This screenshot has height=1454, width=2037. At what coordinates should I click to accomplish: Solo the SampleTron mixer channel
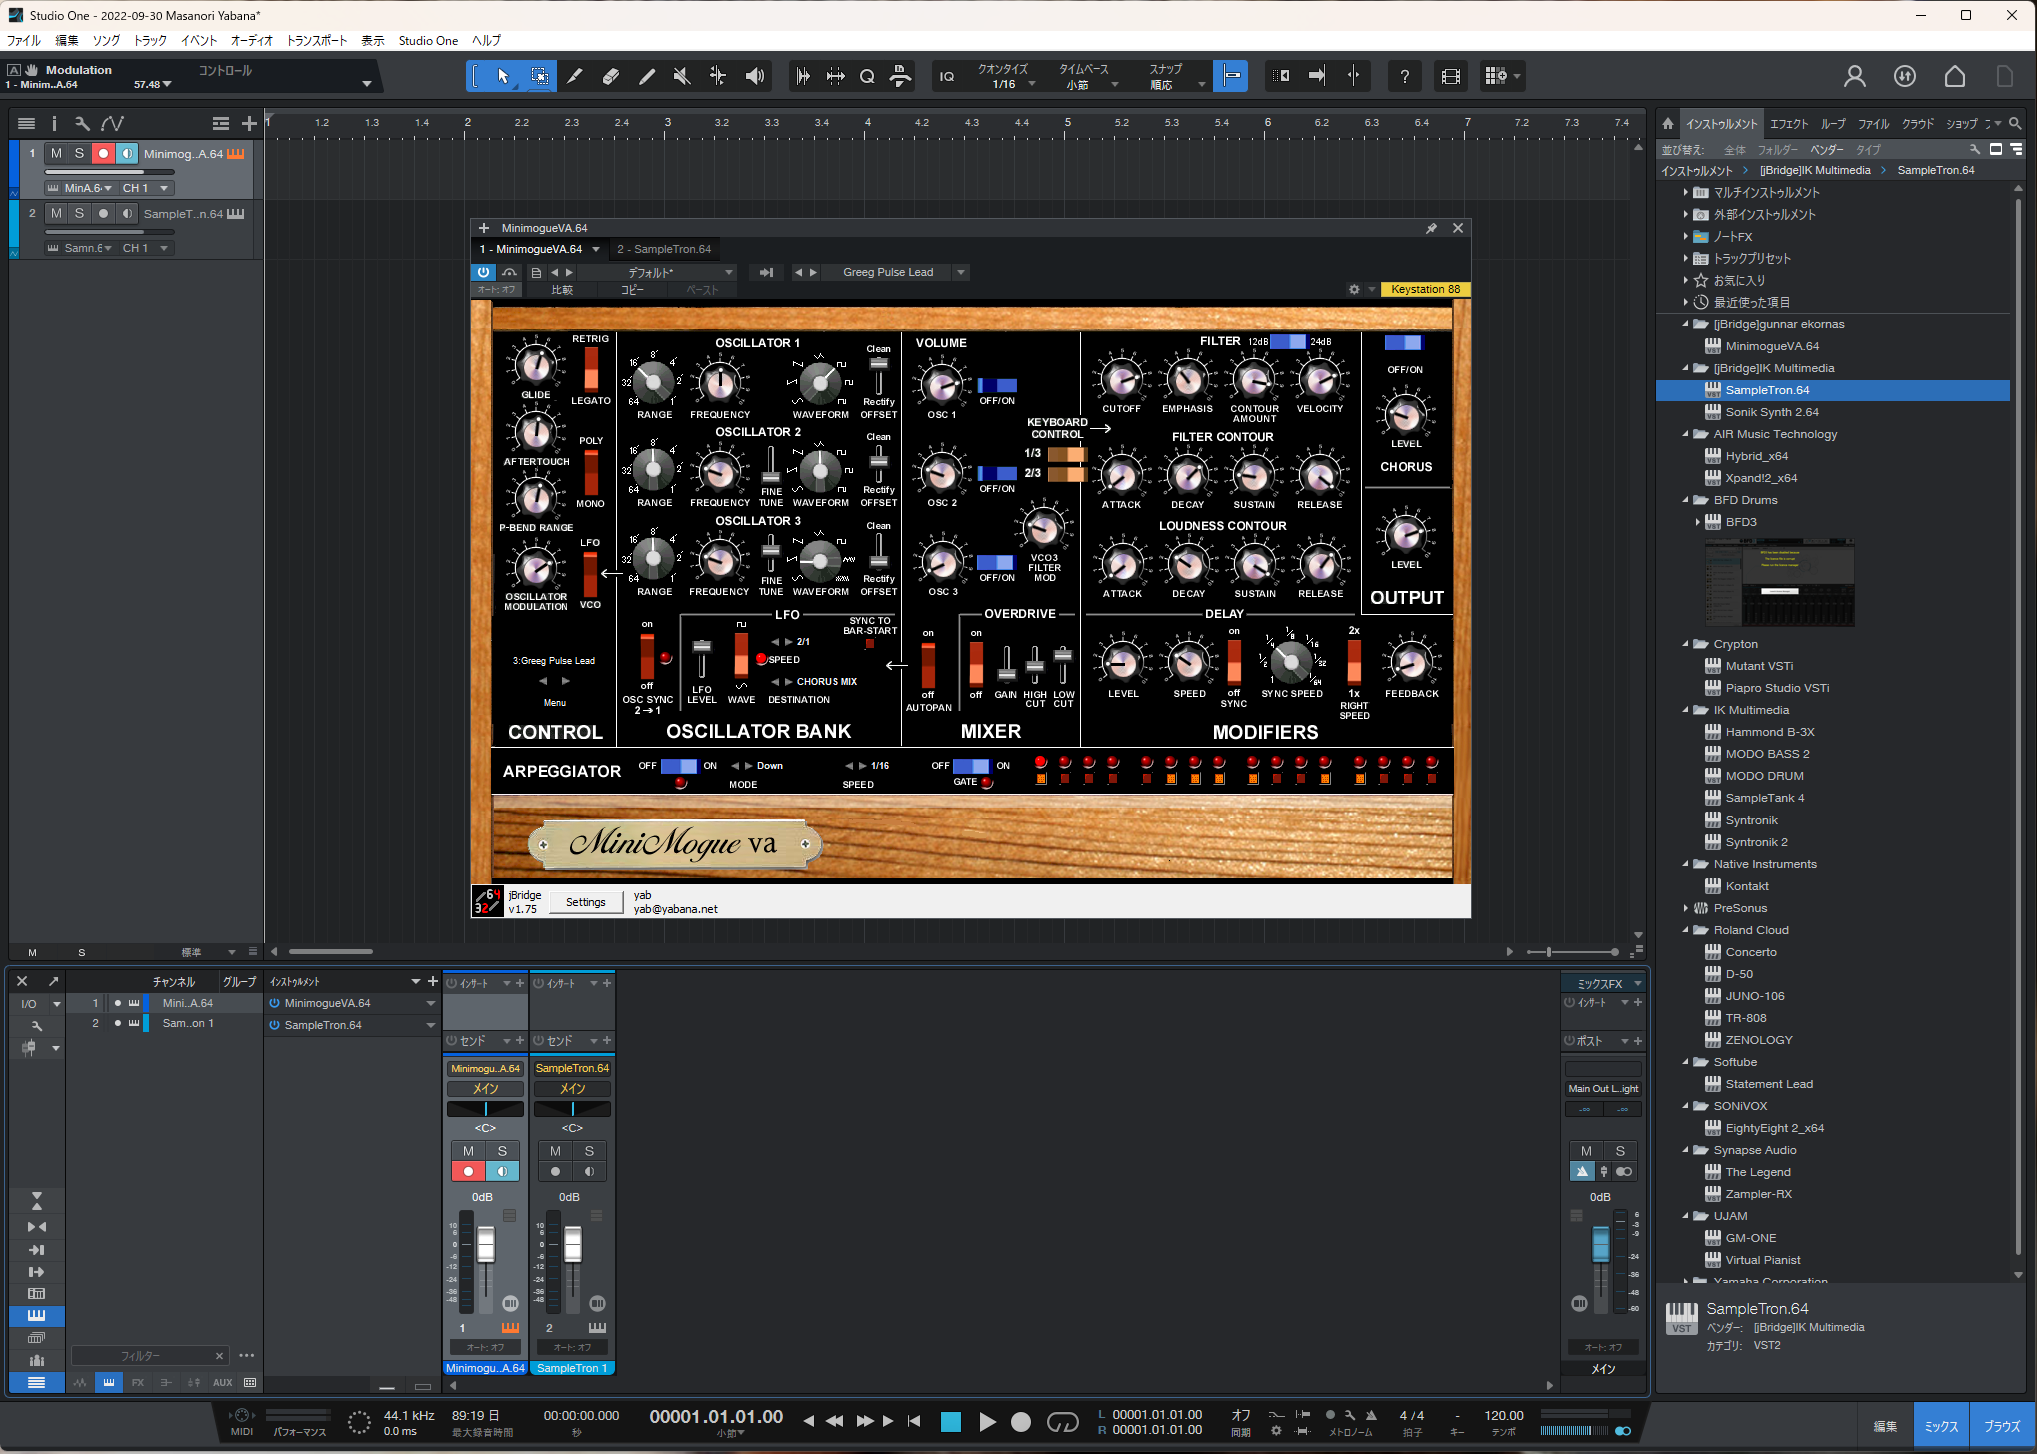click(x=590, y=1151)
